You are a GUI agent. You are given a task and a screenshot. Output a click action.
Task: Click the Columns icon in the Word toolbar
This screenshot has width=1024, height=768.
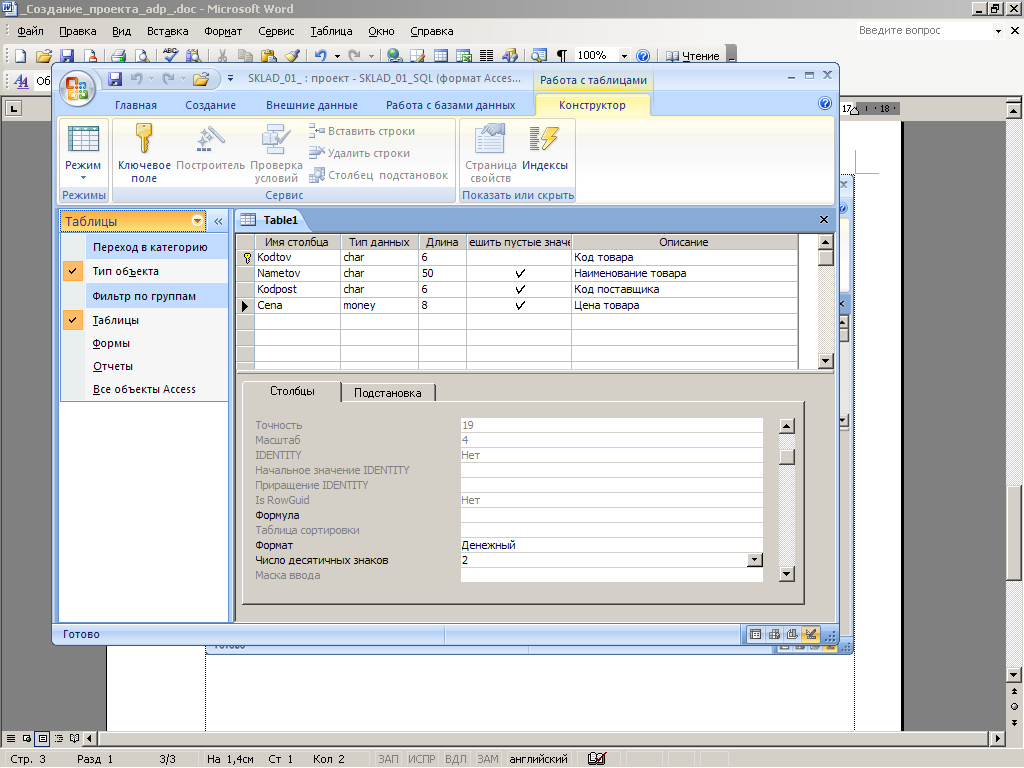point(487,56)
